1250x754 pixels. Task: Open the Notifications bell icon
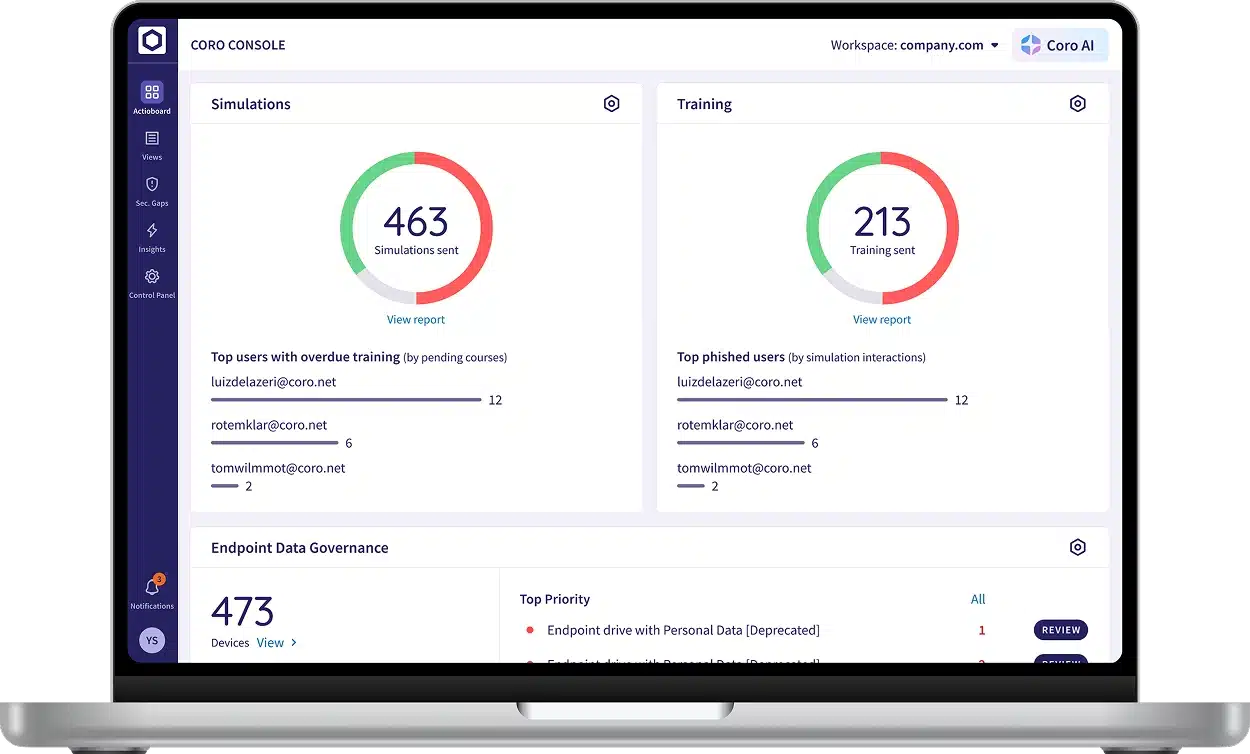152,586
